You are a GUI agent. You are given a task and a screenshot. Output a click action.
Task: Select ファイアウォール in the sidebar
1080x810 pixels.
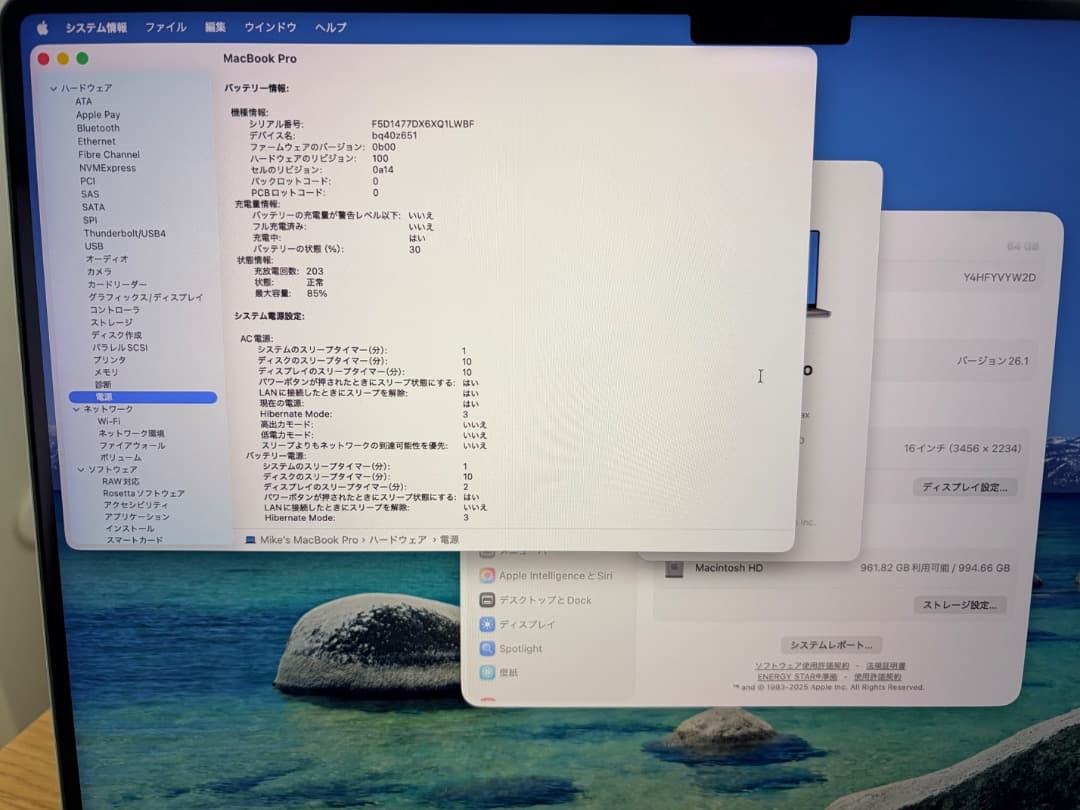tap(132, 446)
